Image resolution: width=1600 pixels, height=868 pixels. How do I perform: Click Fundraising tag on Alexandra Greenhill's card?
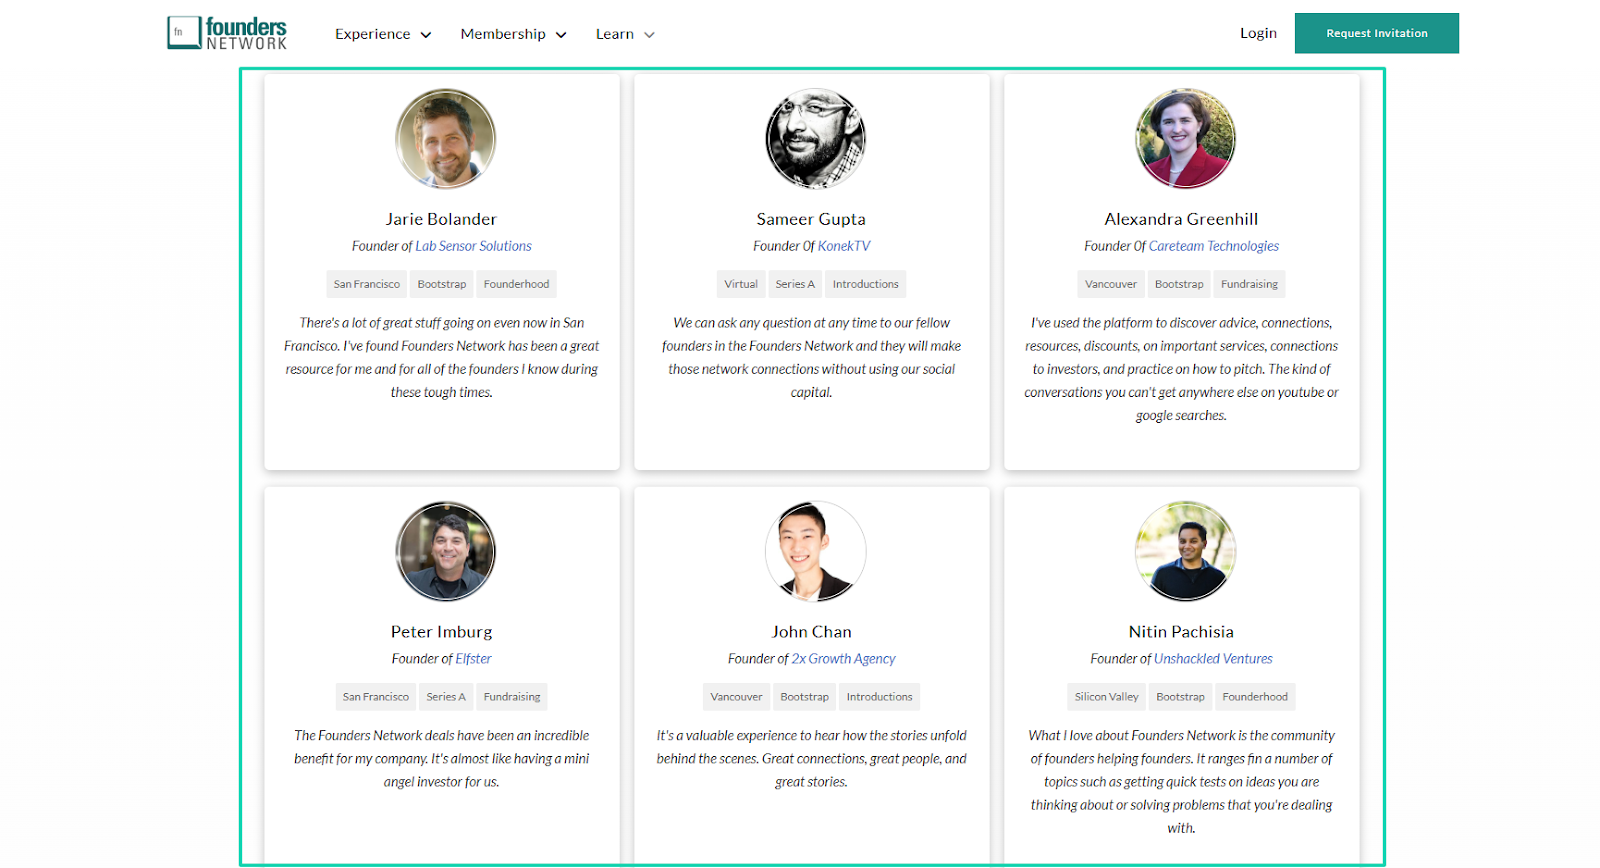pos(1249,284)
